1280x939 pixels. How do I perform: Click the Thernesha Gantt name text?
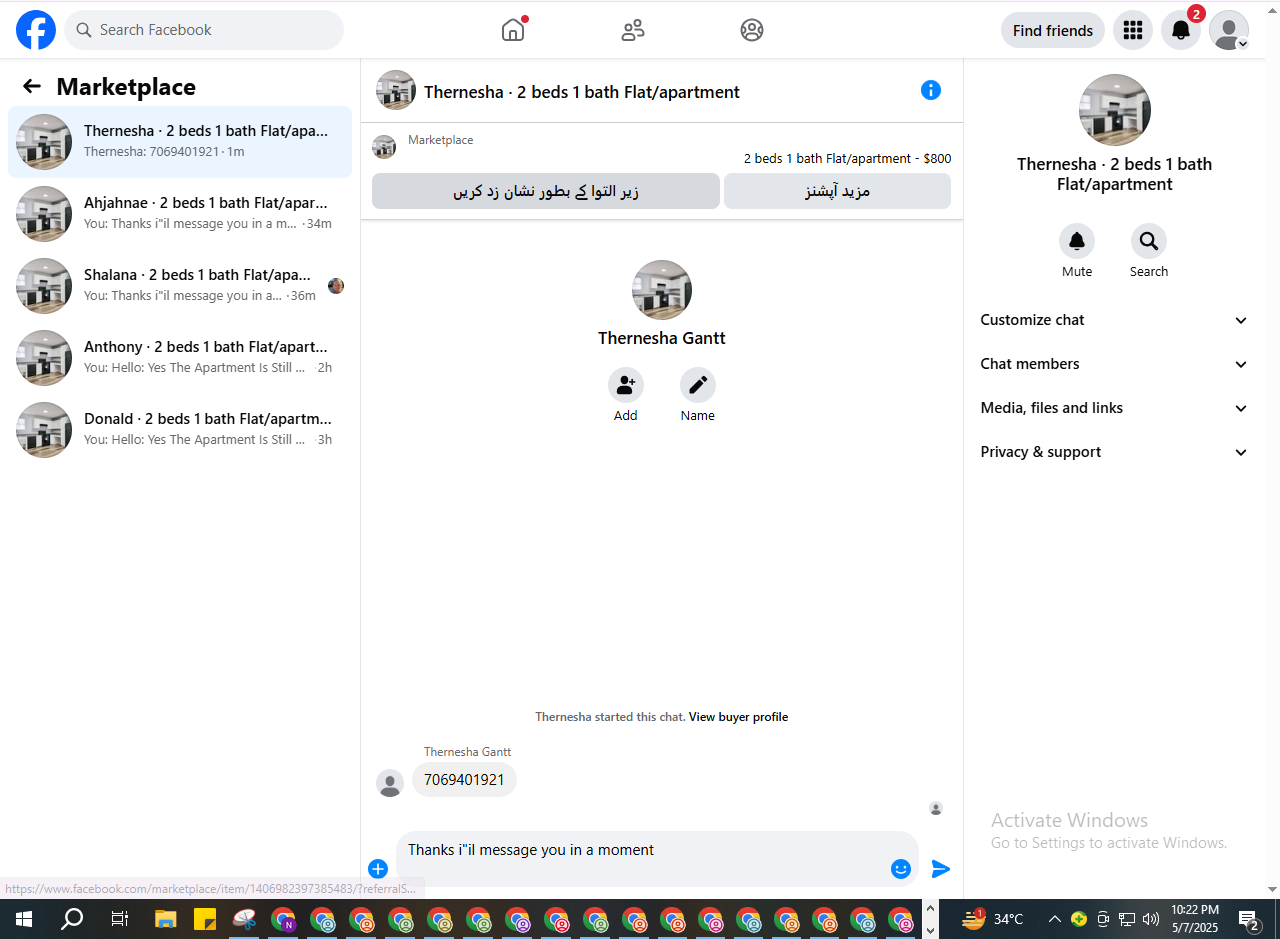click(x=662, y=338)
